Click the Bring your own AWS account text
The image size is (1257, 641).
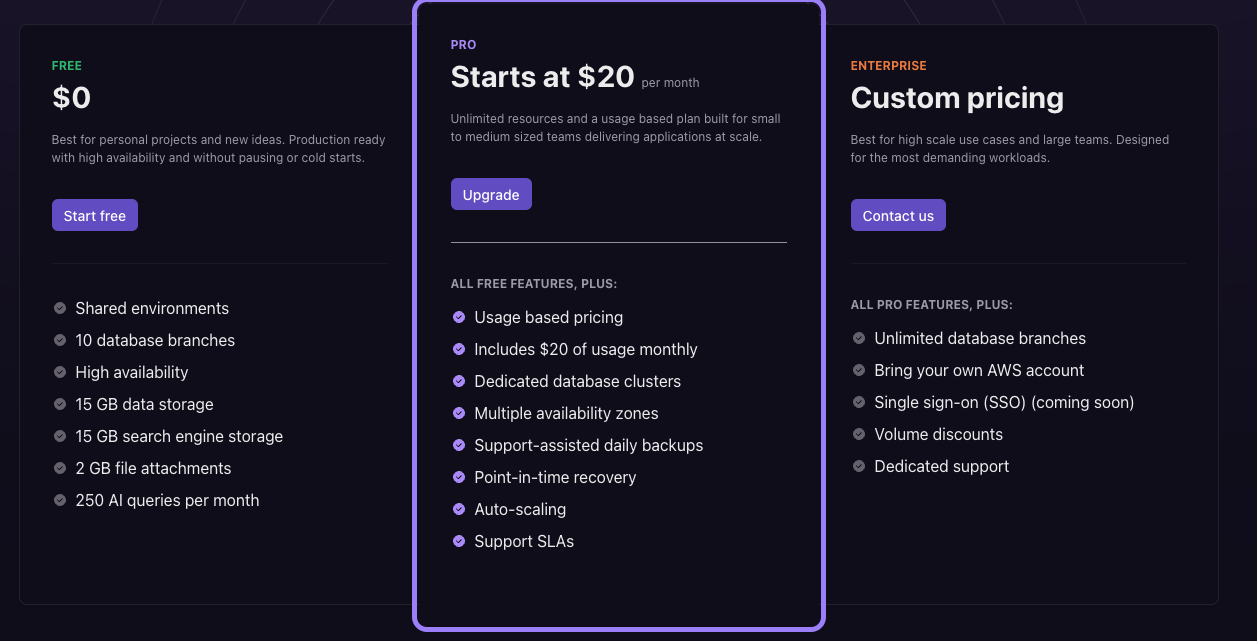tap(979, 370)
